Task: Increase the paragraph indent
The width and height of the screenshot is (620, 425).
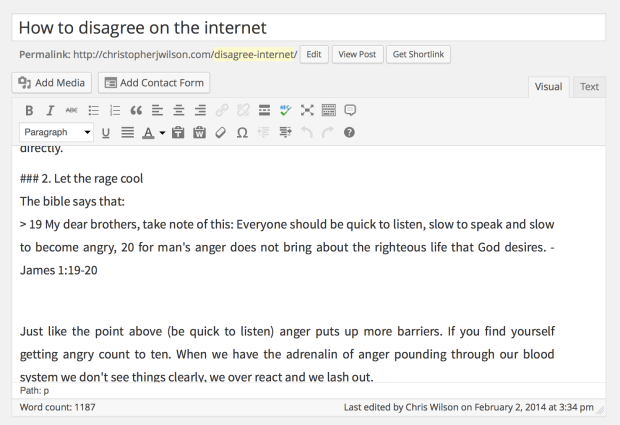Action: (285, 132)
